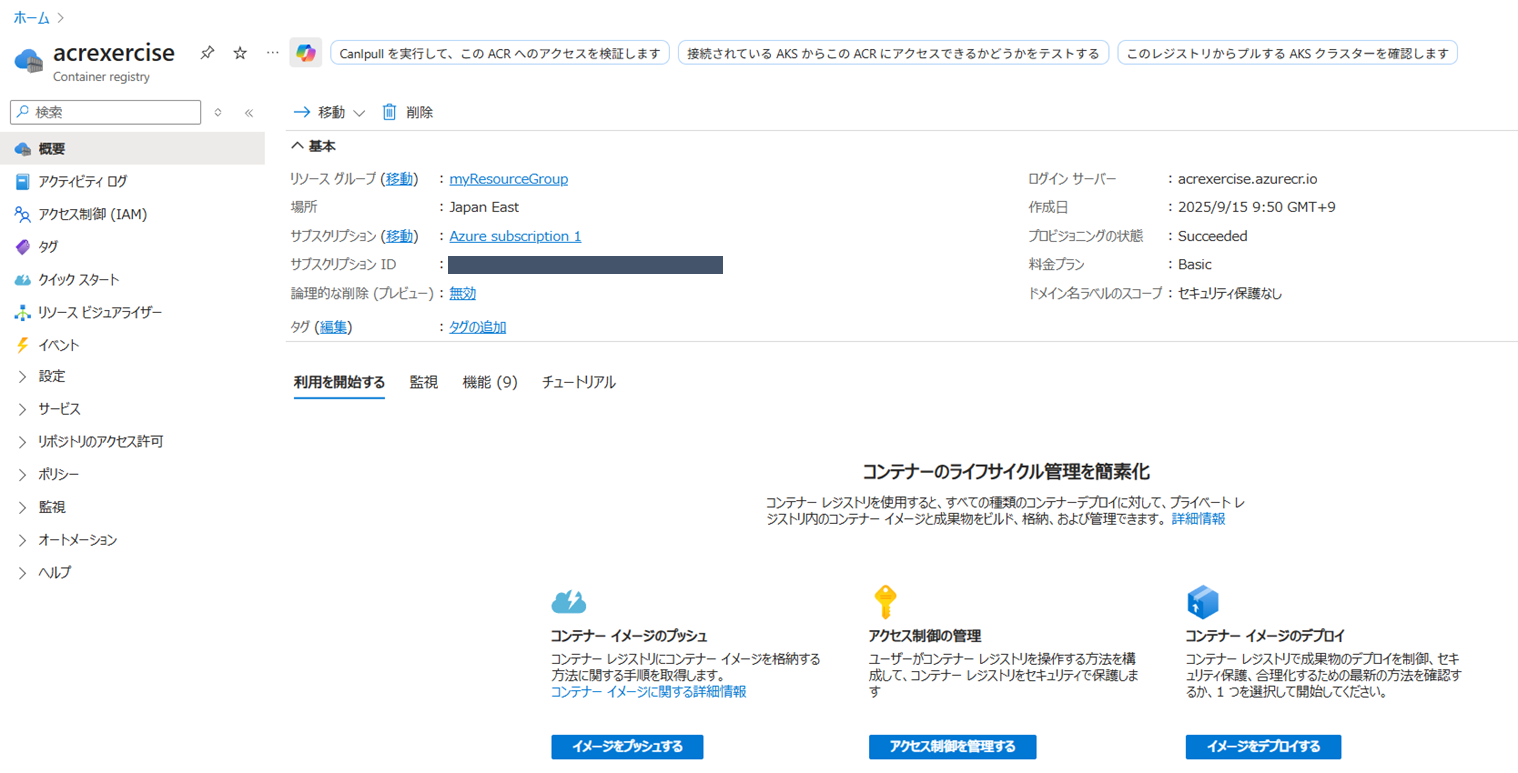
Task: Click the acrexercise container registry icon
Action: click(x=29, y=60)
